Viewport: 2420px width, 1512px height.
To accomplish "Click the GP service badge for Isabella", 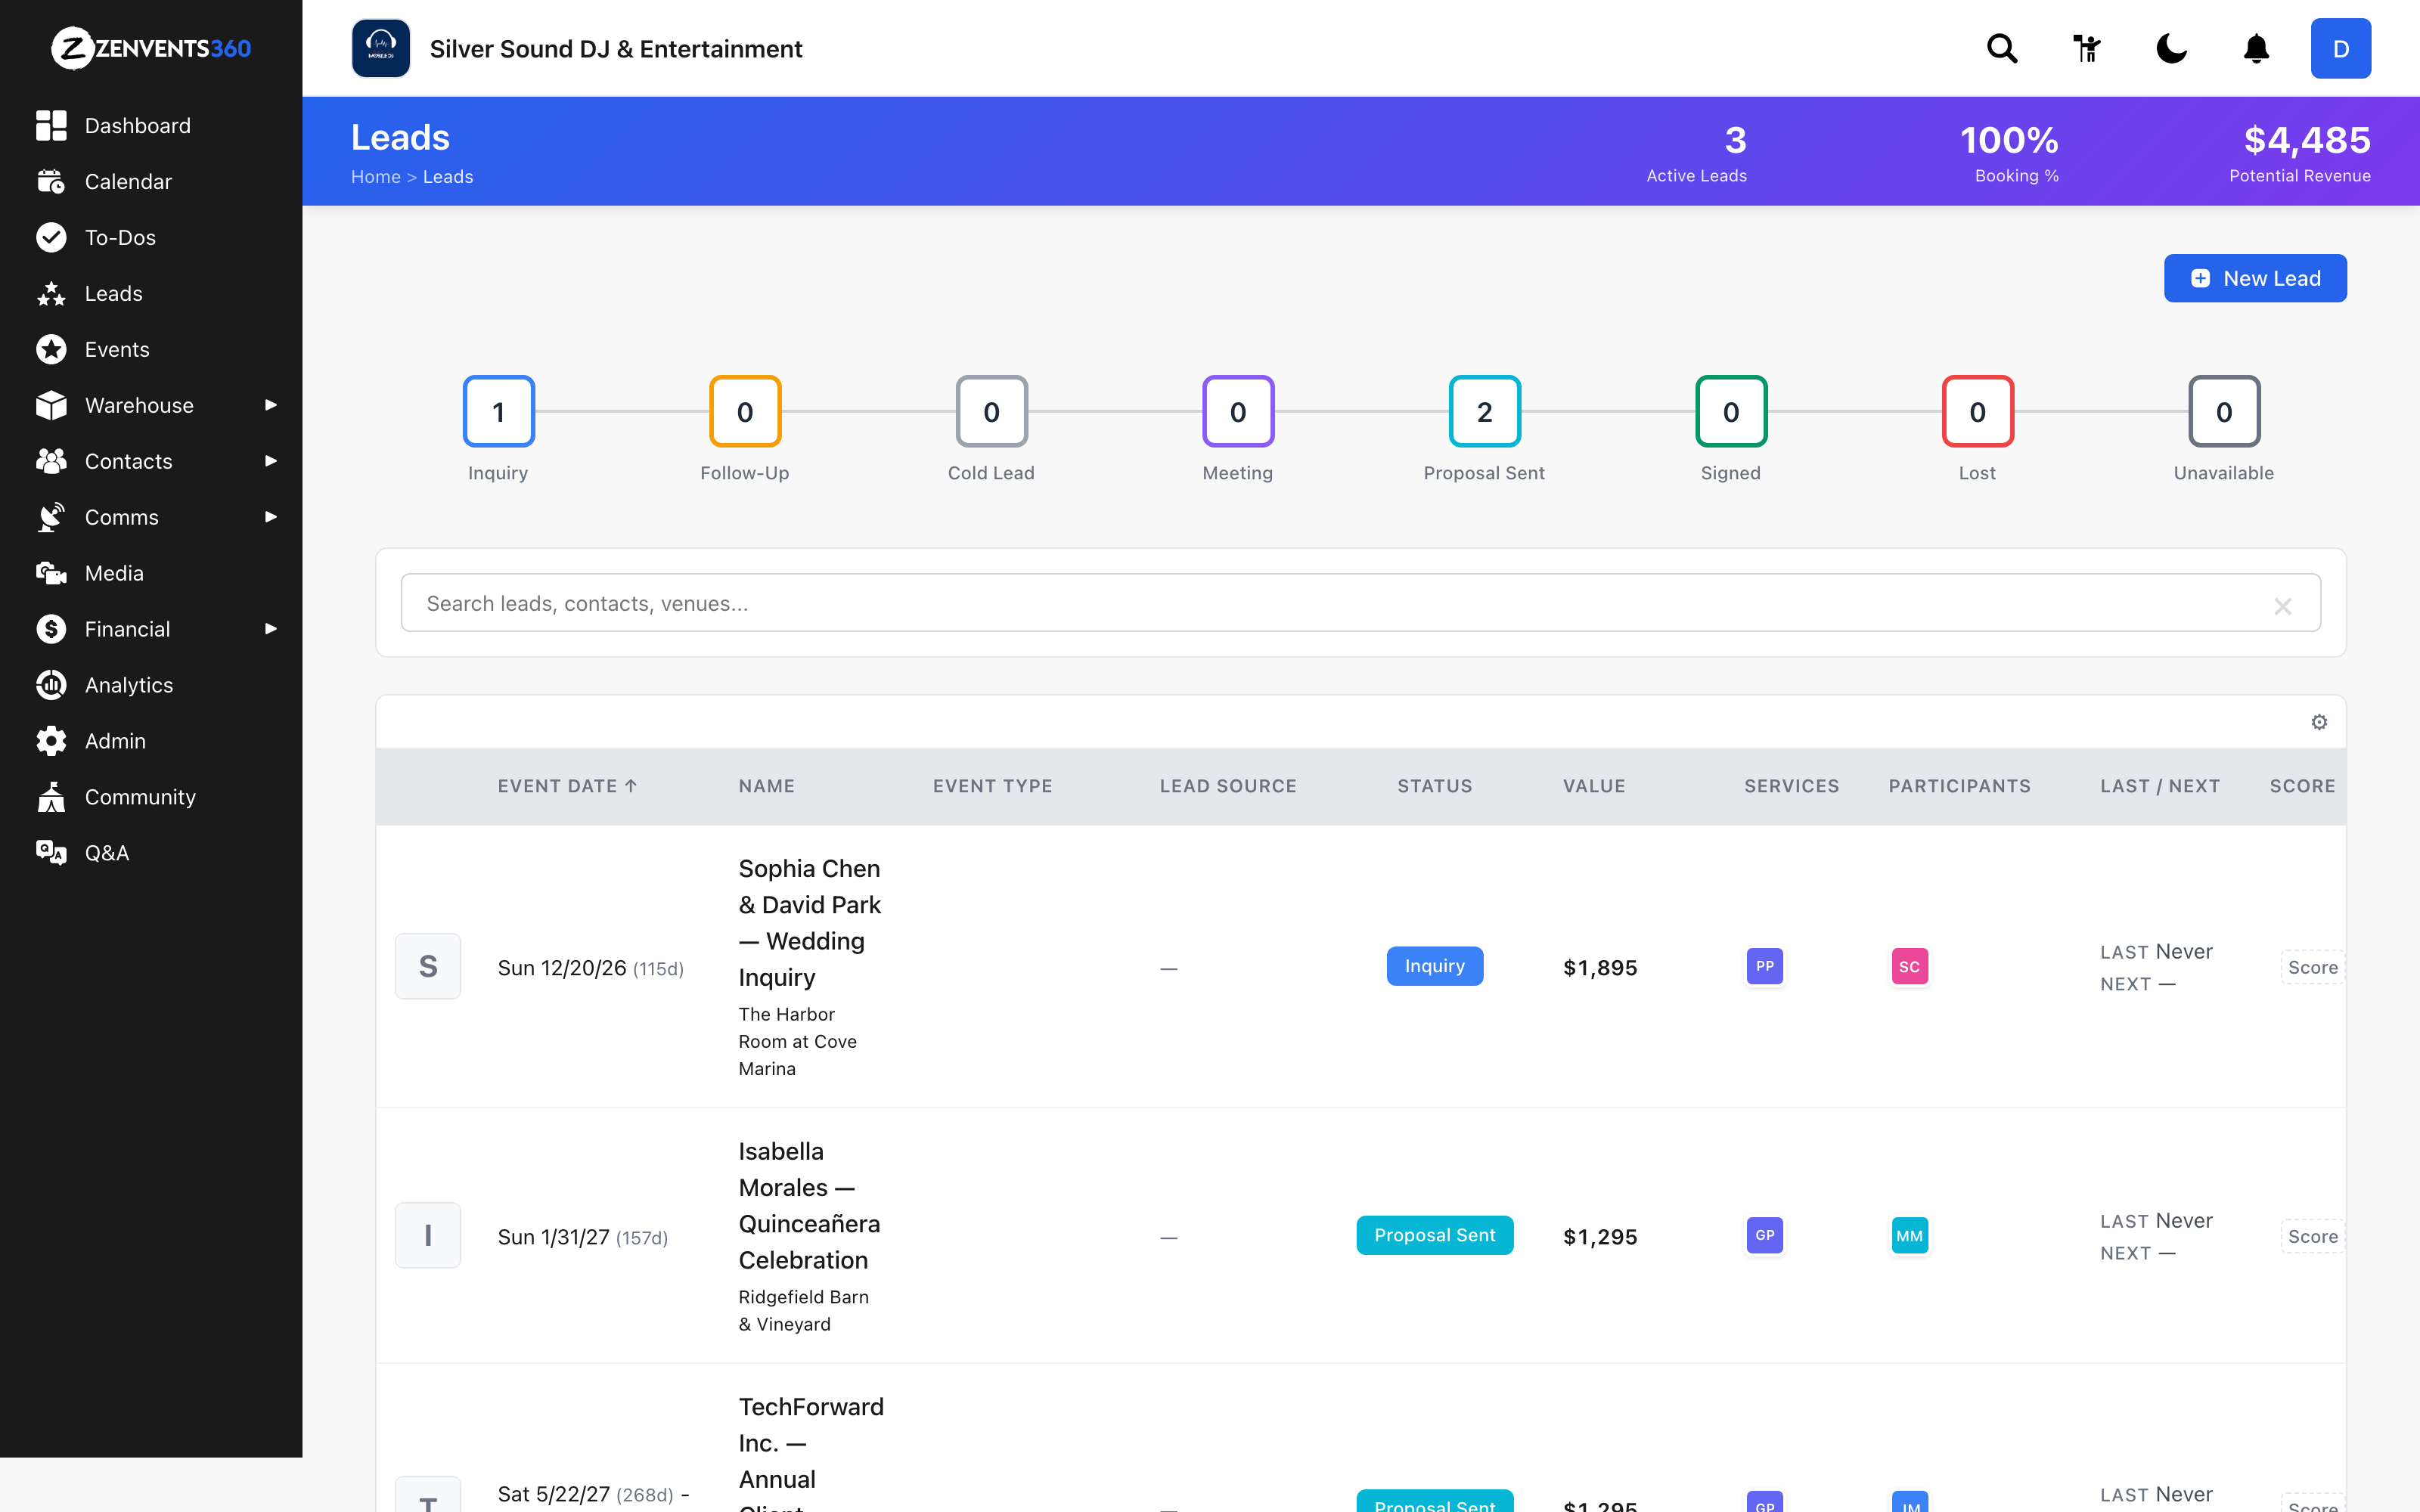I will [x=1764, y=1235].
